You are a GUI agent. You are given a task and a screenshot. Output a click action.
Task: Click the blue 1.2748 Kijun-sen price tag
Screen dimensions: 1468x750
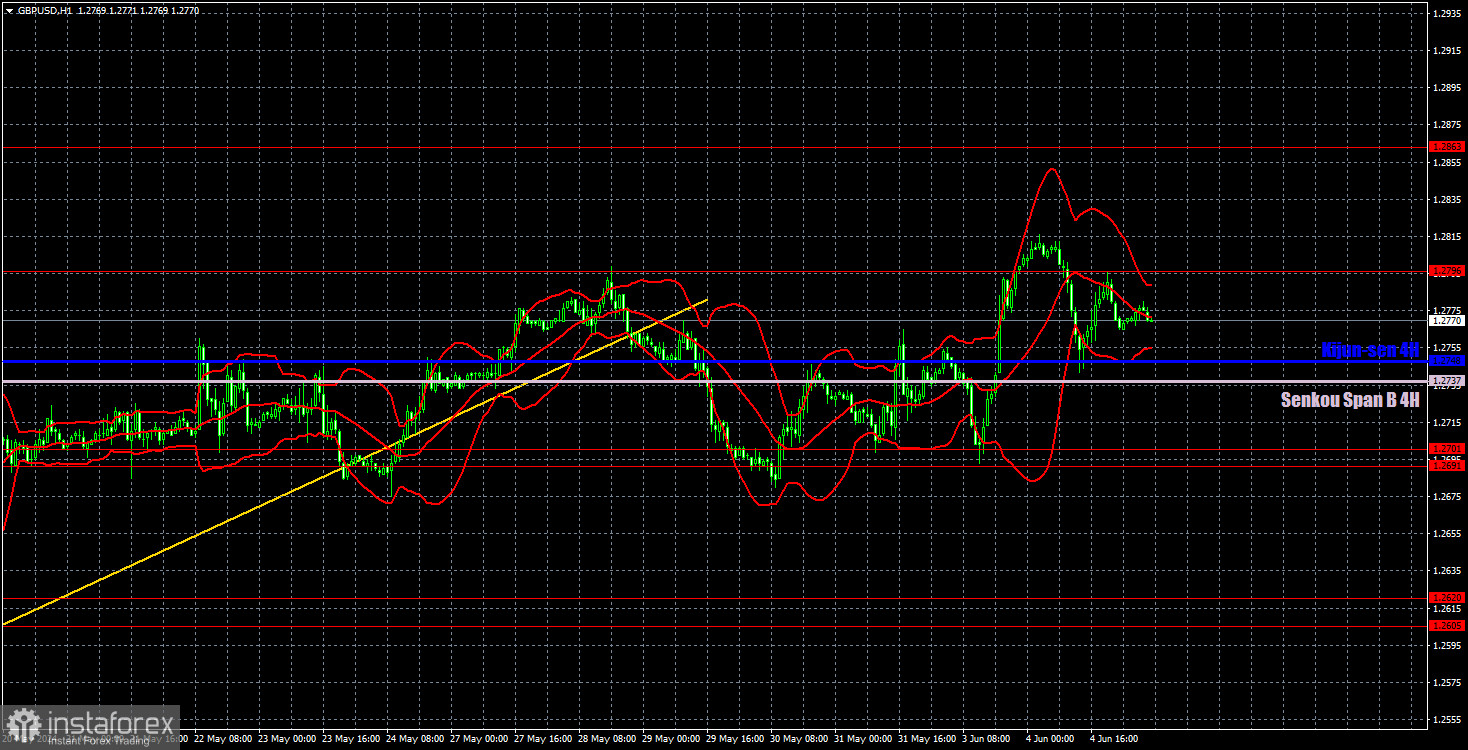tap(1448, 360)
